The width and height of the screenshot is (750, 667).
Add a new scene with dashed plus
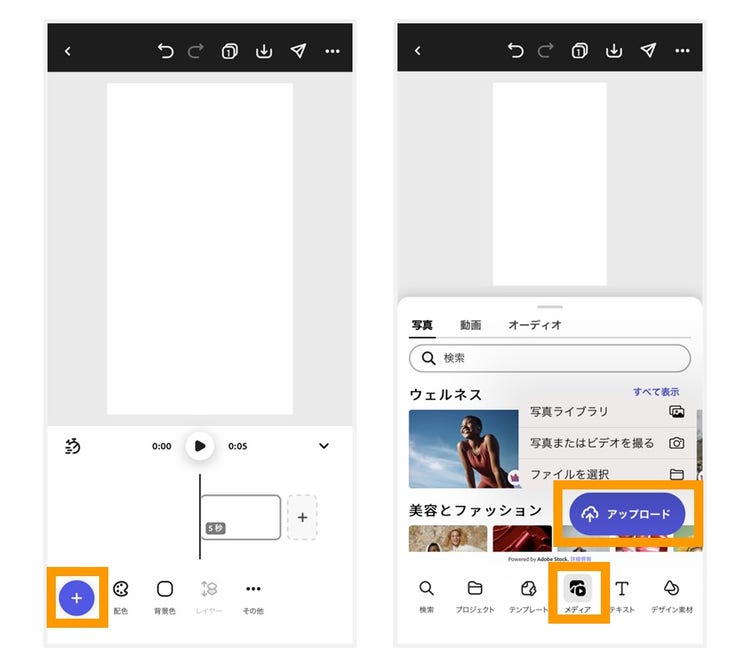pos(302,517)
